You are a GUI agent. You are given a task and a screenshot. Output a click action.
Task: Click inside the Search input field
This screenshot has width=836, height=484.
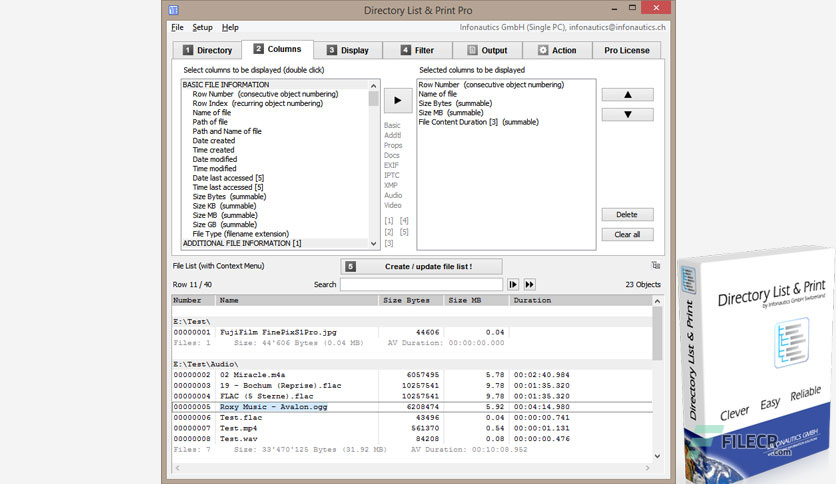click(x=421, y=285)
